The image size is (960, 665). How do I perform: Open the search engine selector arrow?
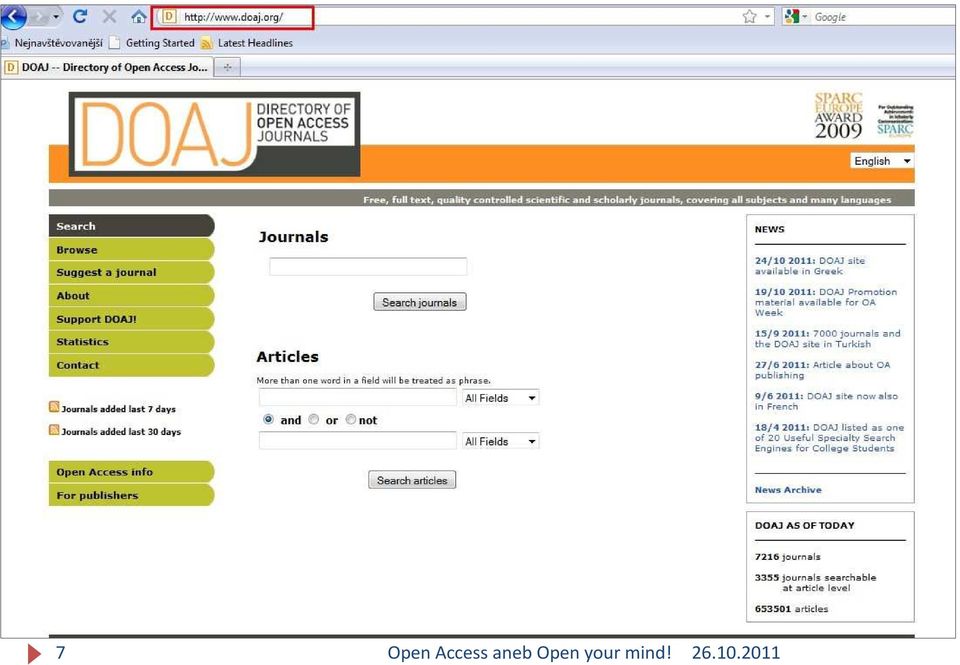click(x=804, y=17)
